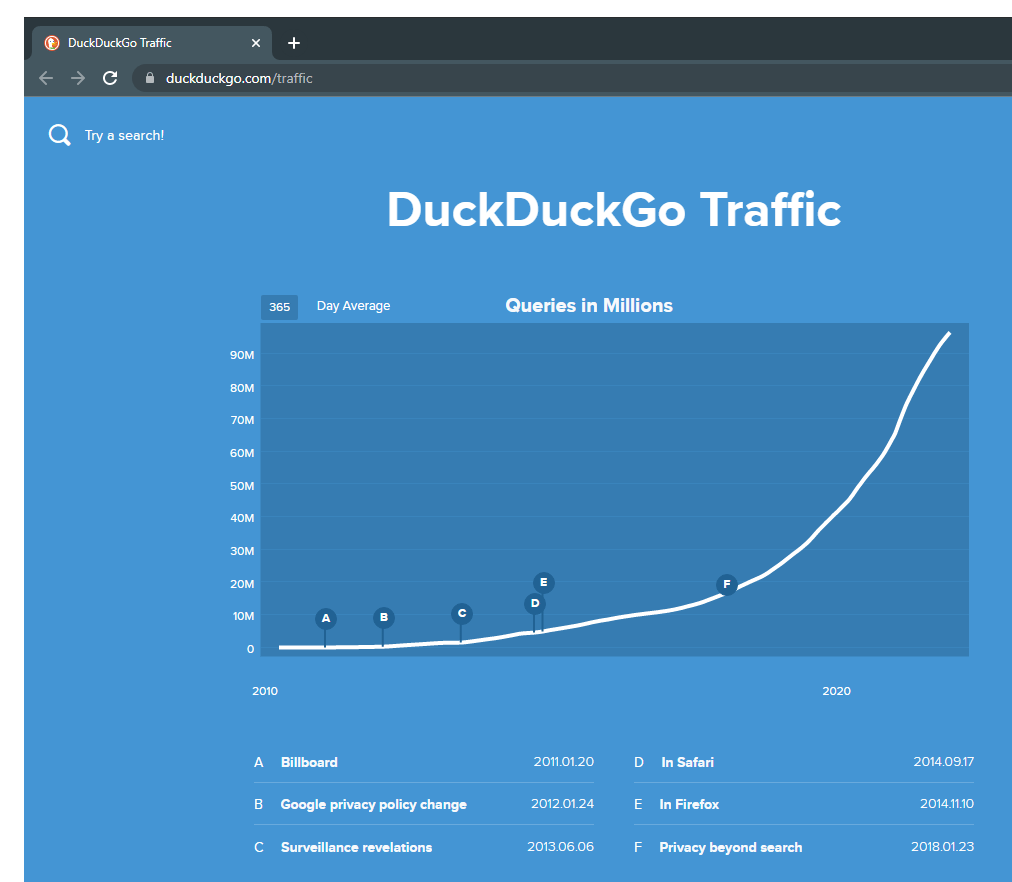Click the 2020 x-axis label
This screenshot has height=882, width=1012.
click(836, 691)
